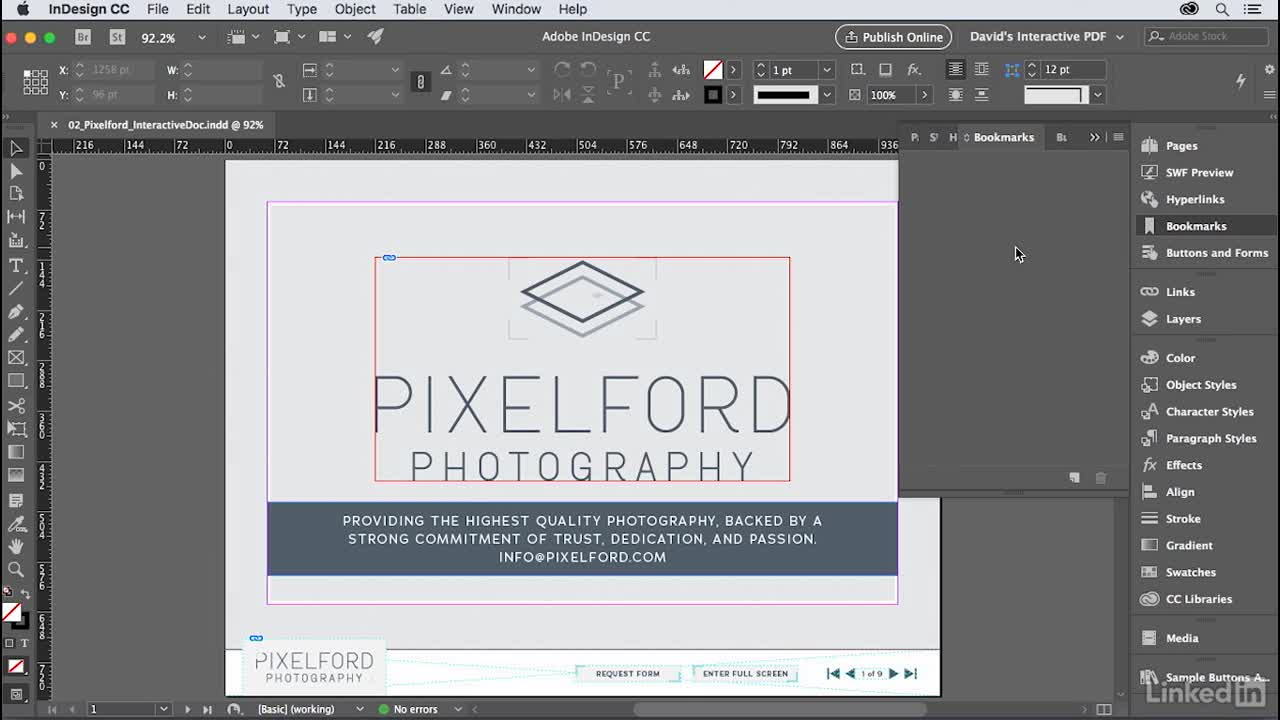Viewport: 1280px width, 720px height.
Task: Click REQUEST FORM button on the page
Action: pyautogui.click(x=628, y=674)
